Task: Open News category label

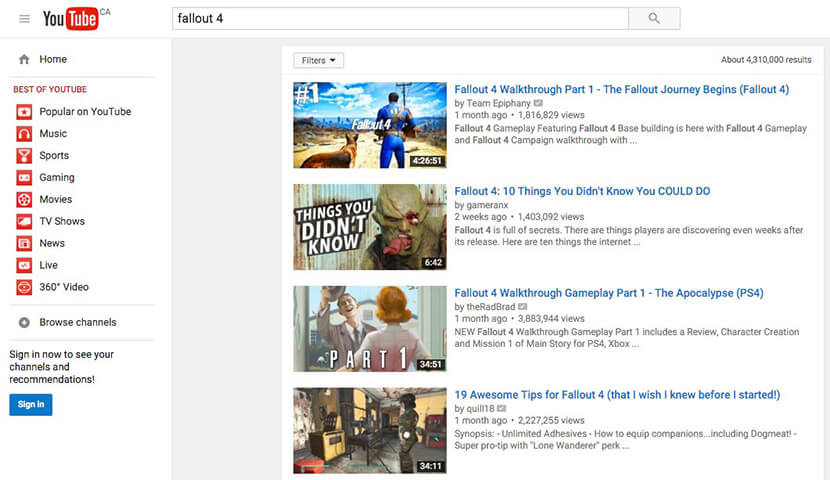Action: coord(52,243)
